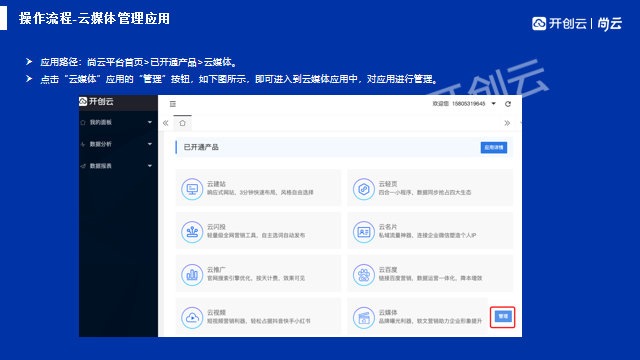Go to tabs left with double-chevron
Screen dimensions: 640x360
pyautogui.click(x=165, y=123)
